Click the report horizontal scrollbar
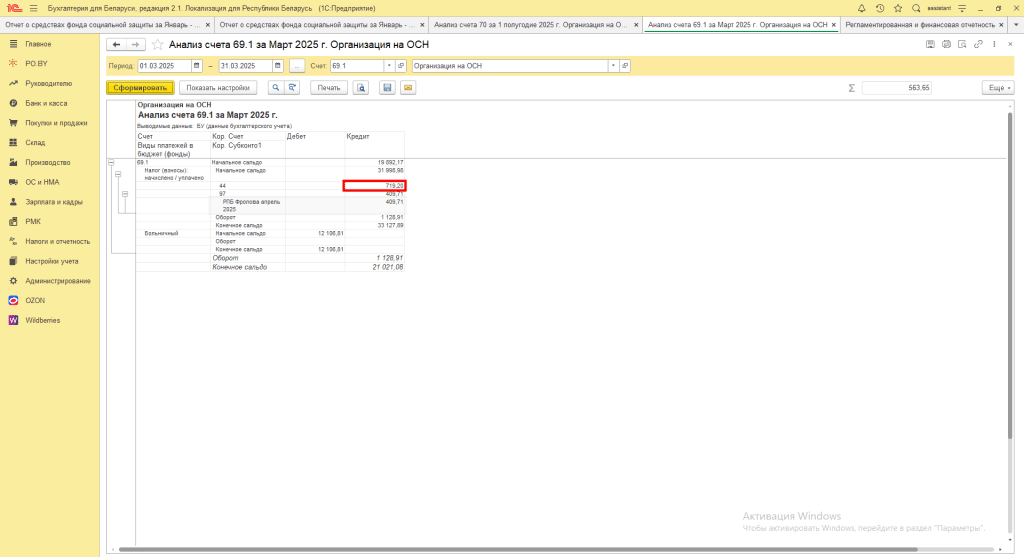 coord(518,549)
